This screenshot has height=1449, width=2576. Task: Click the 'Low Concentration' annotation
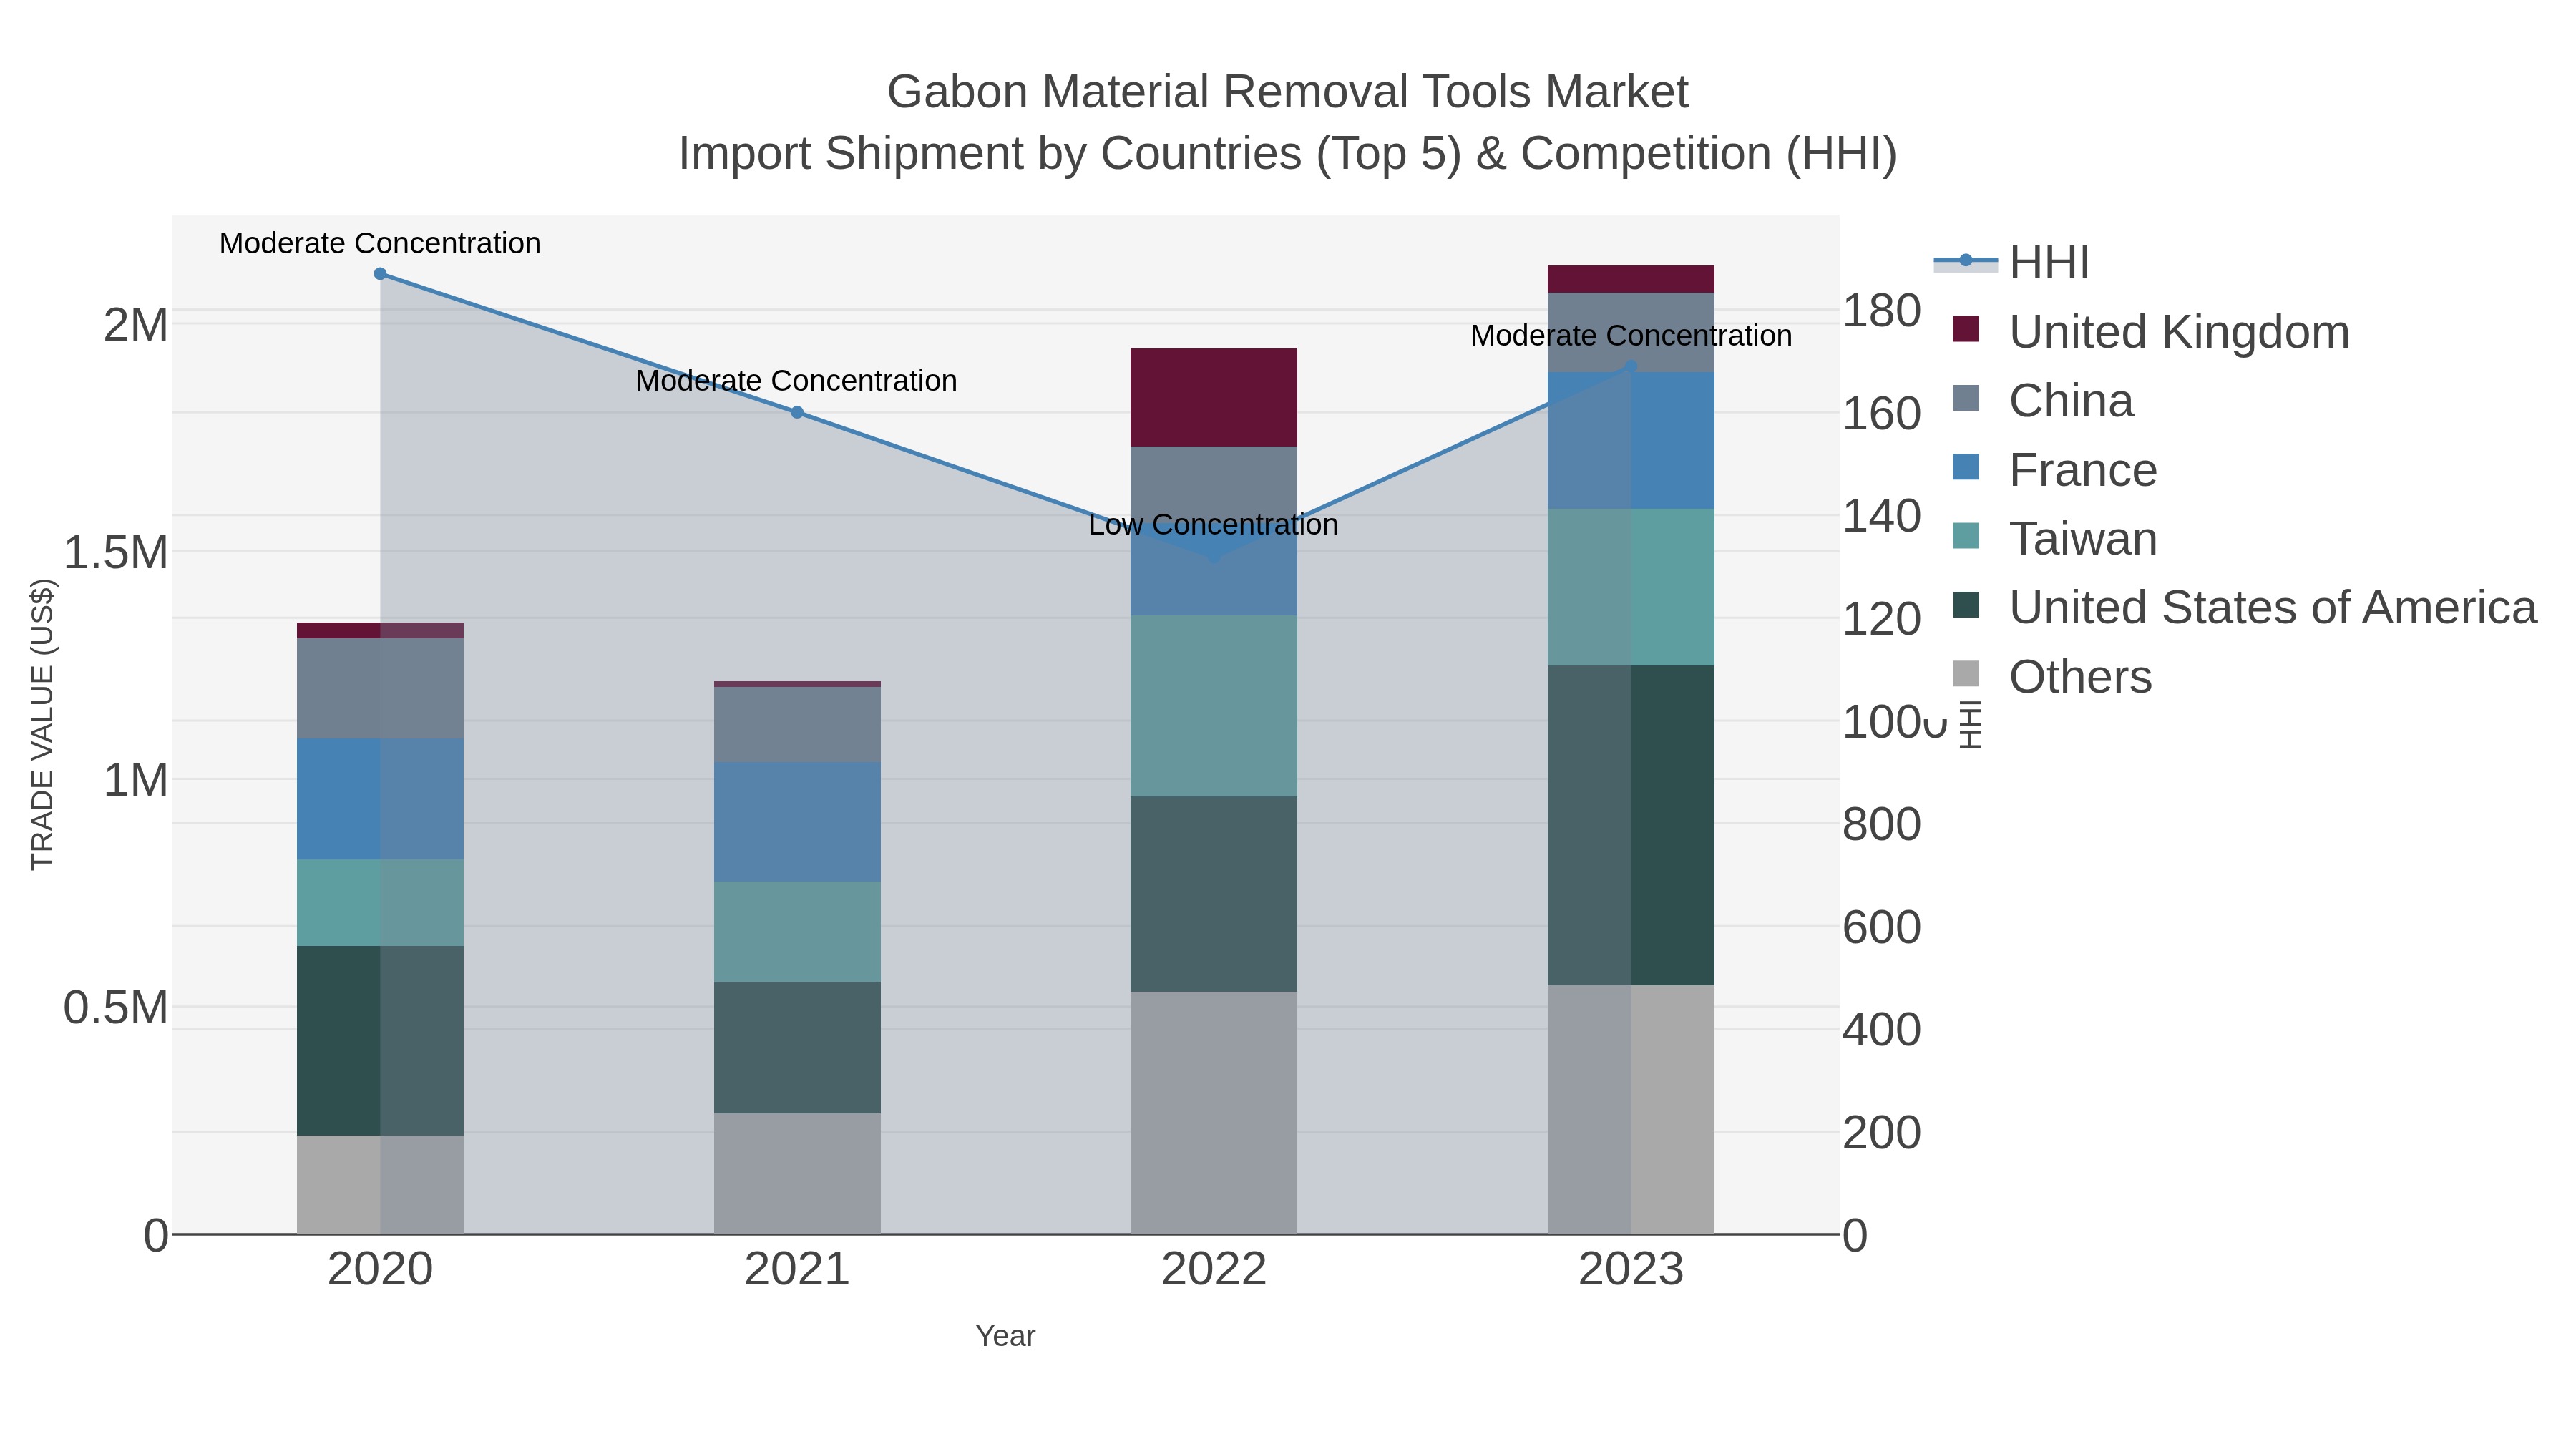tap(1213, 524)
